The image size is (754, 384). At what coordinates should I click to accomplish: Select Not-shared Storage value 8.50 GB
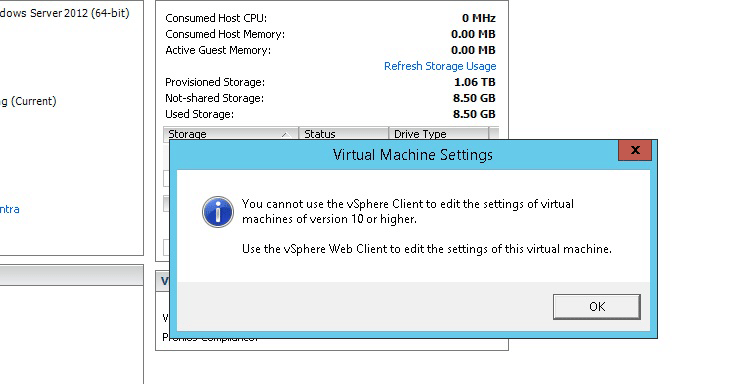click(x=474, y=98)
